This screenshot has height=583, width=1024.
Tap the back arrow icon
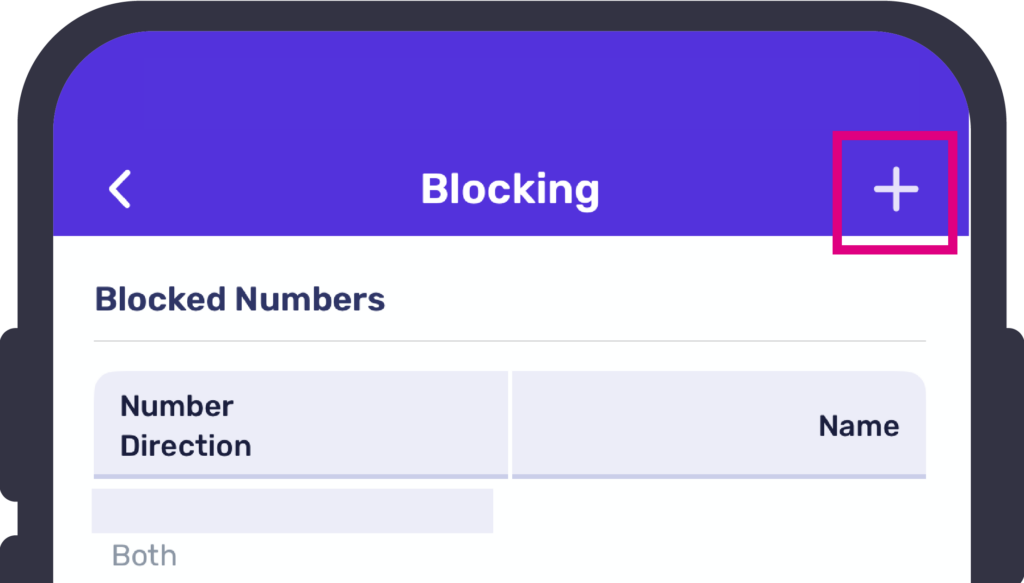pos(121,189)
